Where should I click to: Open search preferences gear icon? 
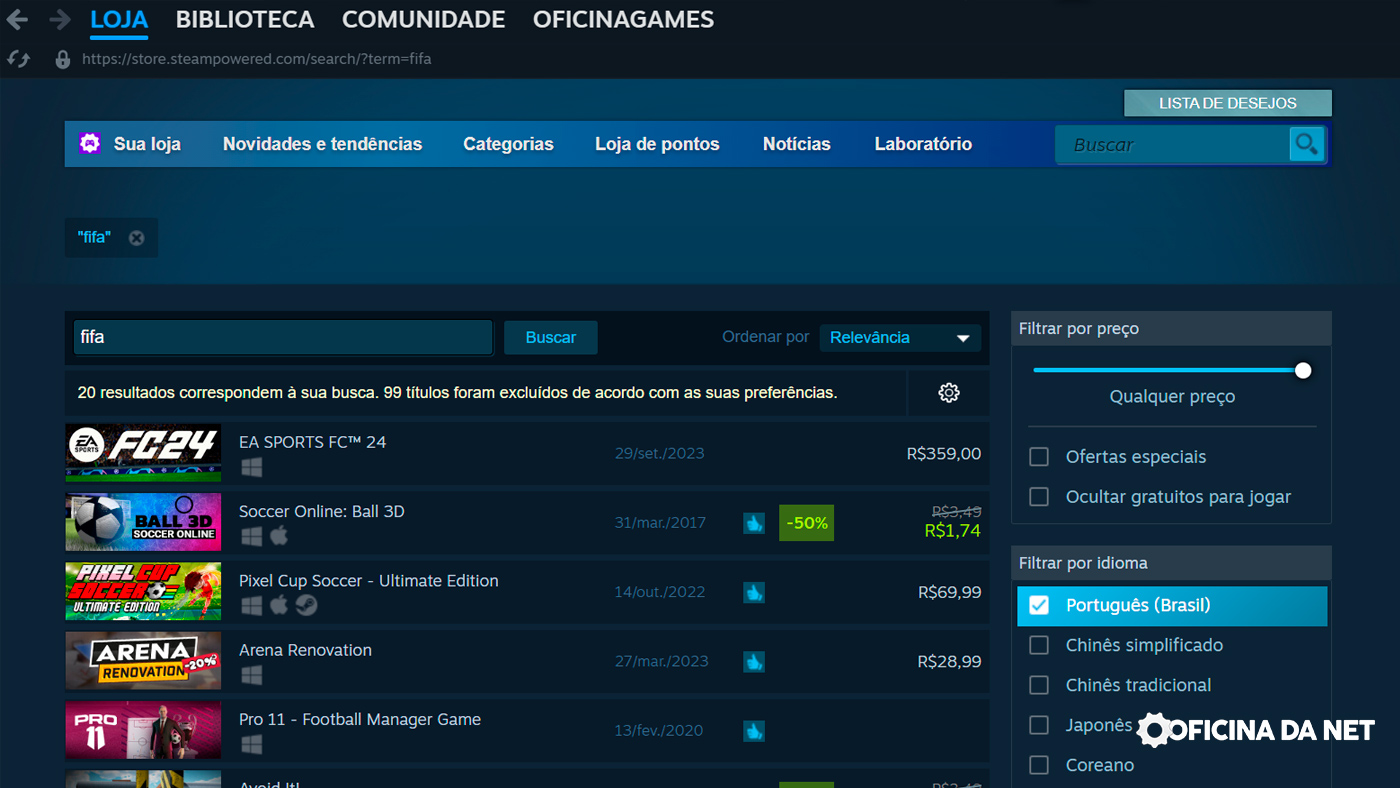(x=949, y=393)
